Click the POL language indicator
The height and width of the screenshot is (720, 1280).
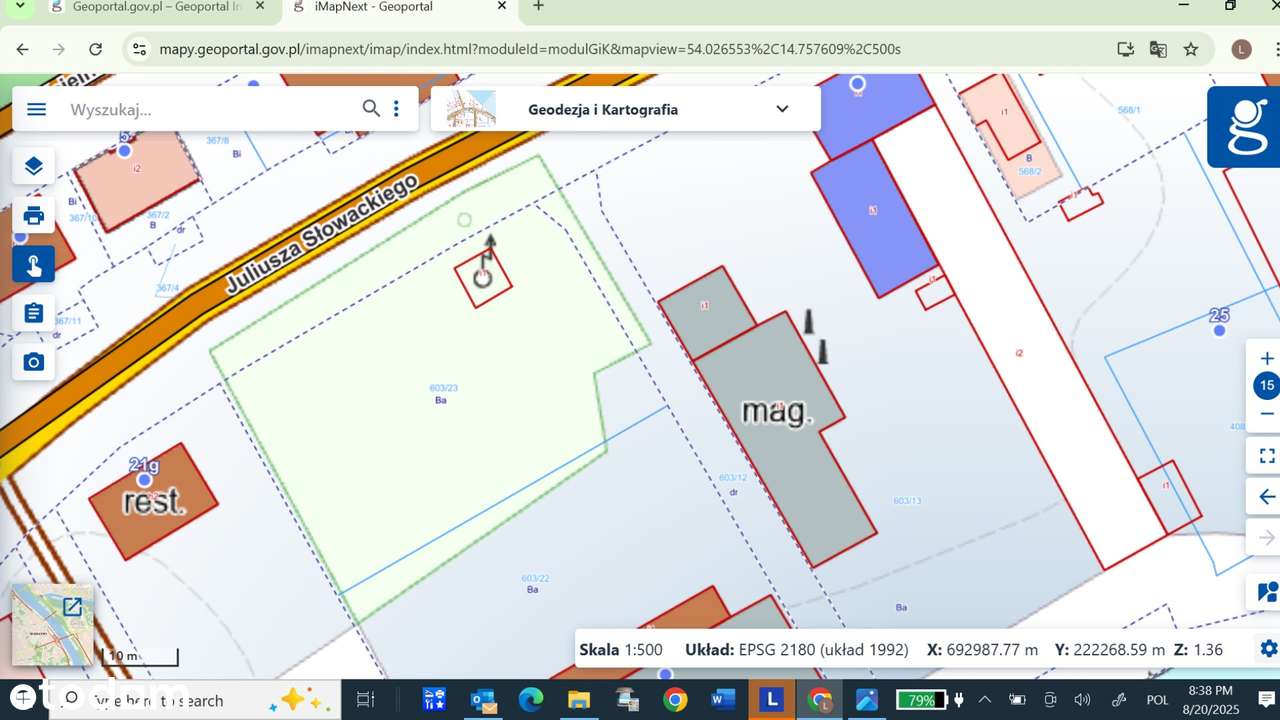click(1157, 699)
